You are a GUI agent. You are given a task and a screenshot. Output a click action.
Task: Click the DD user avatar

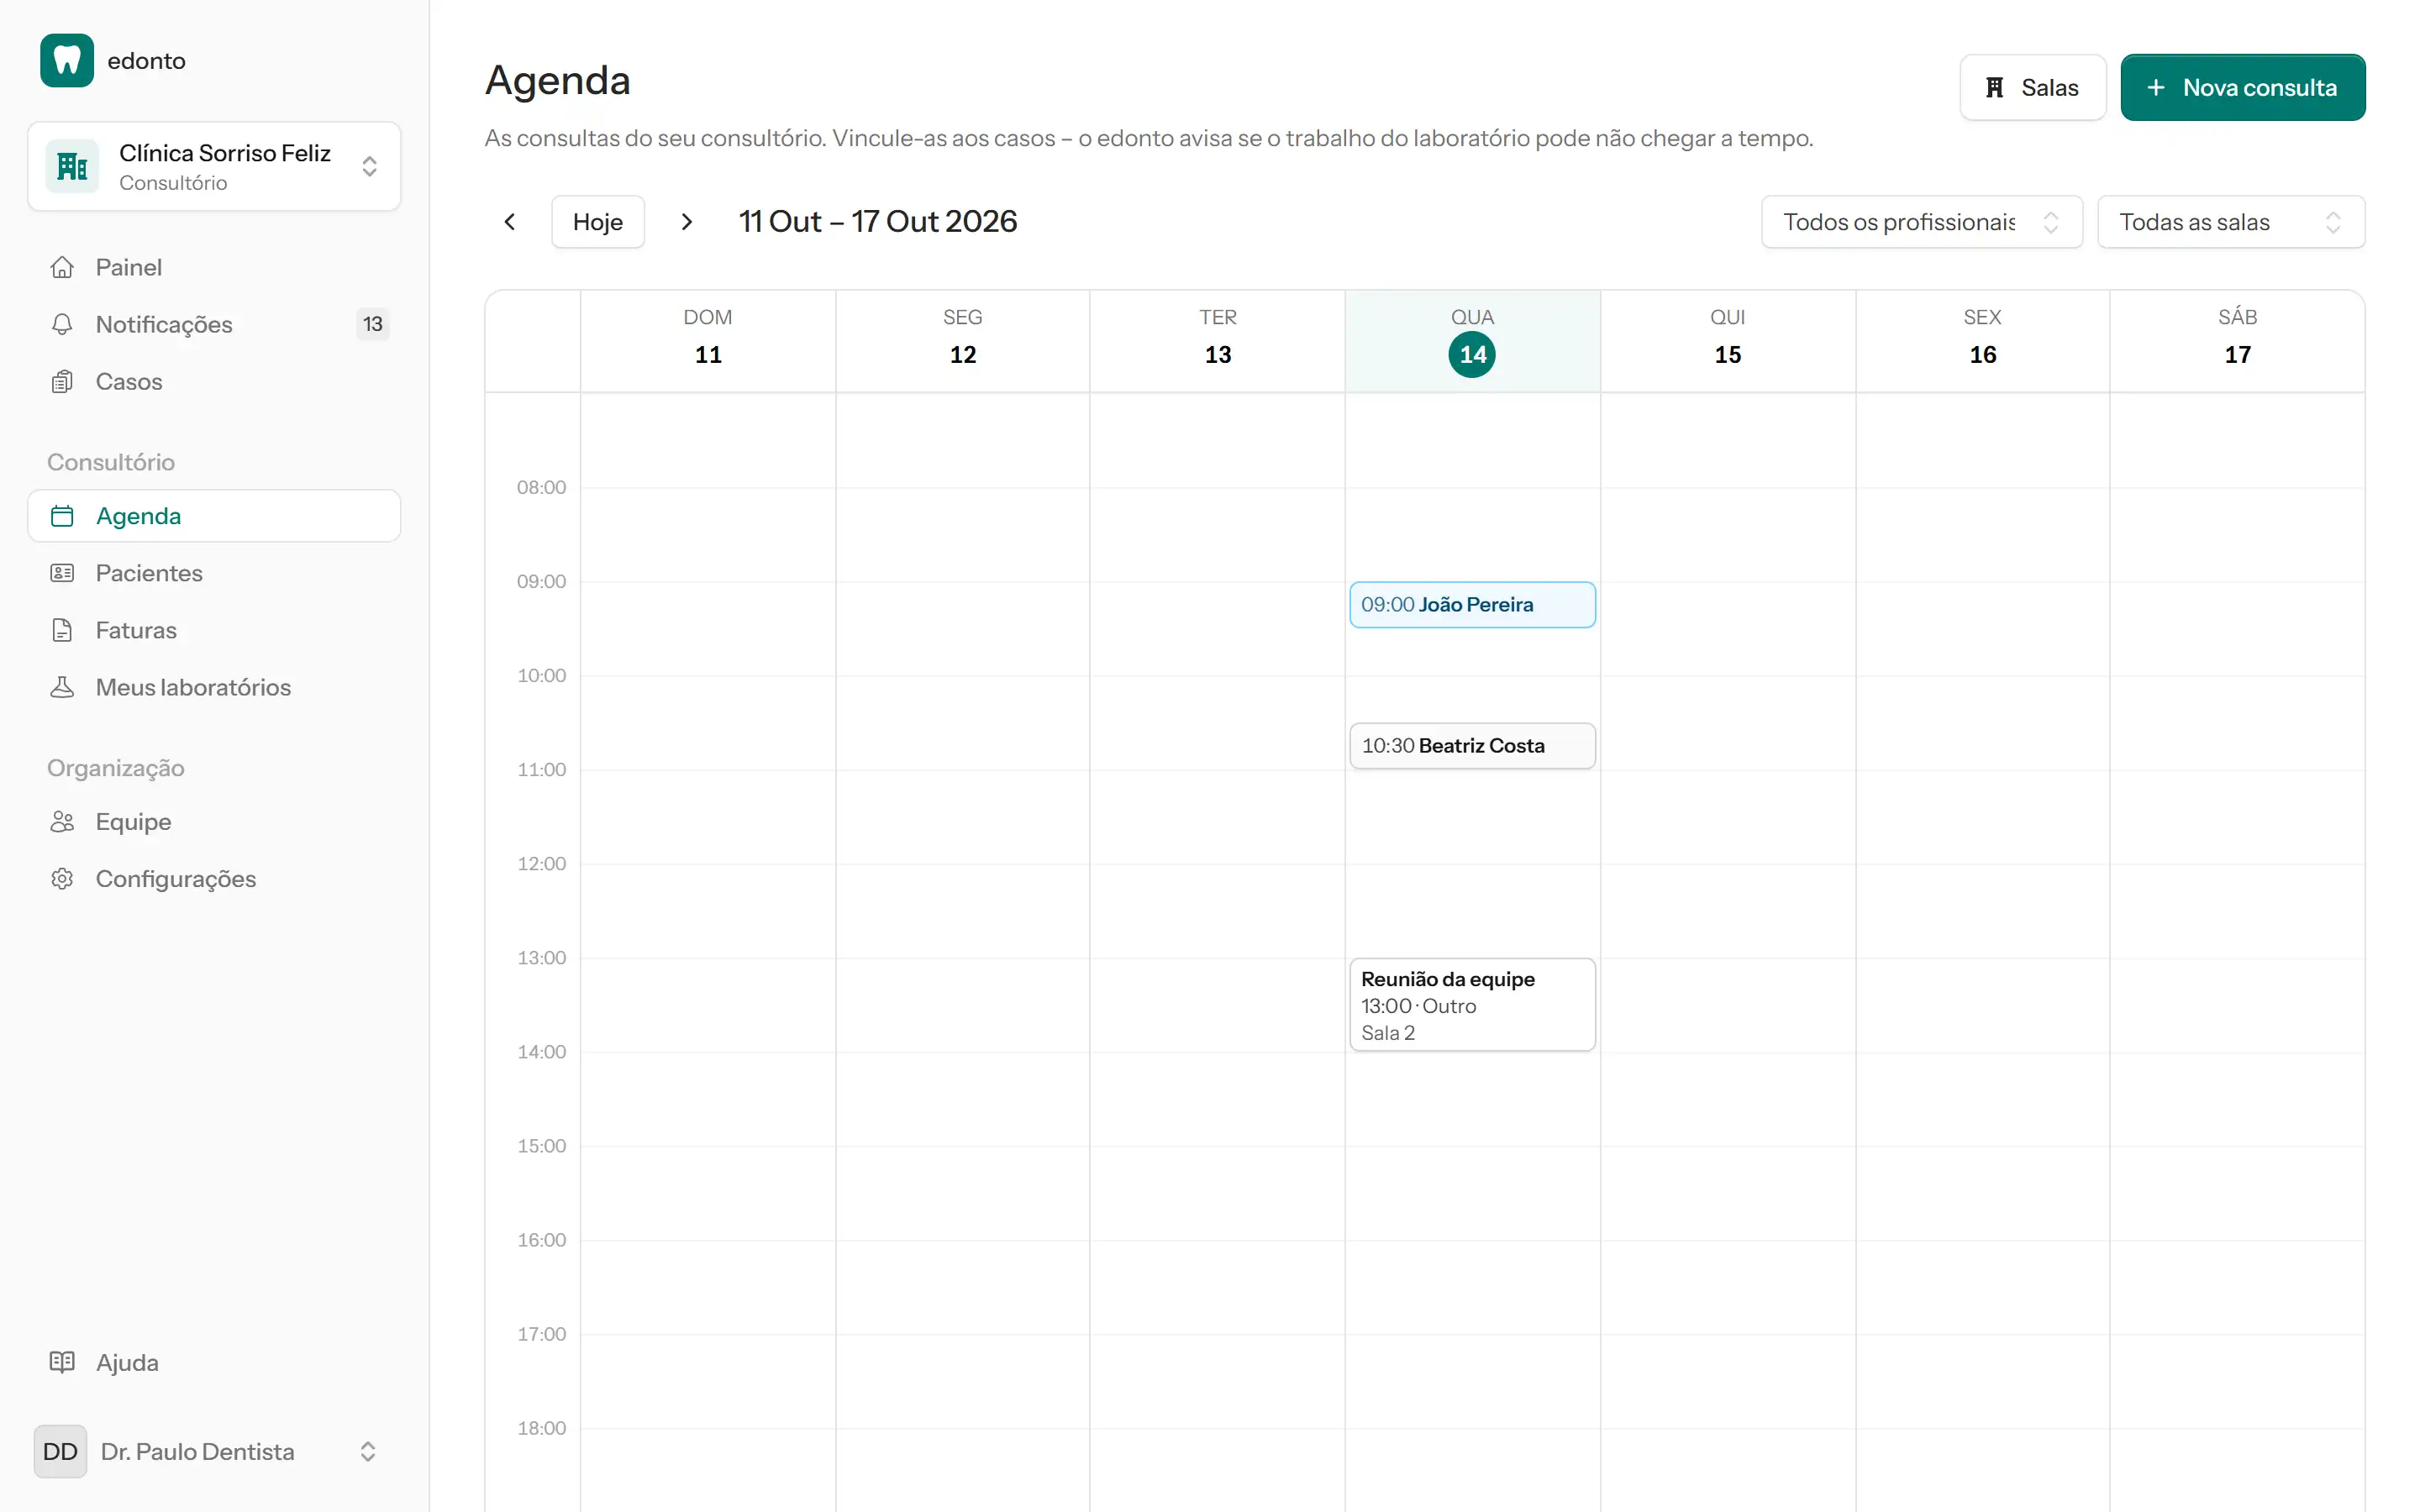[x=60, y=1451]
